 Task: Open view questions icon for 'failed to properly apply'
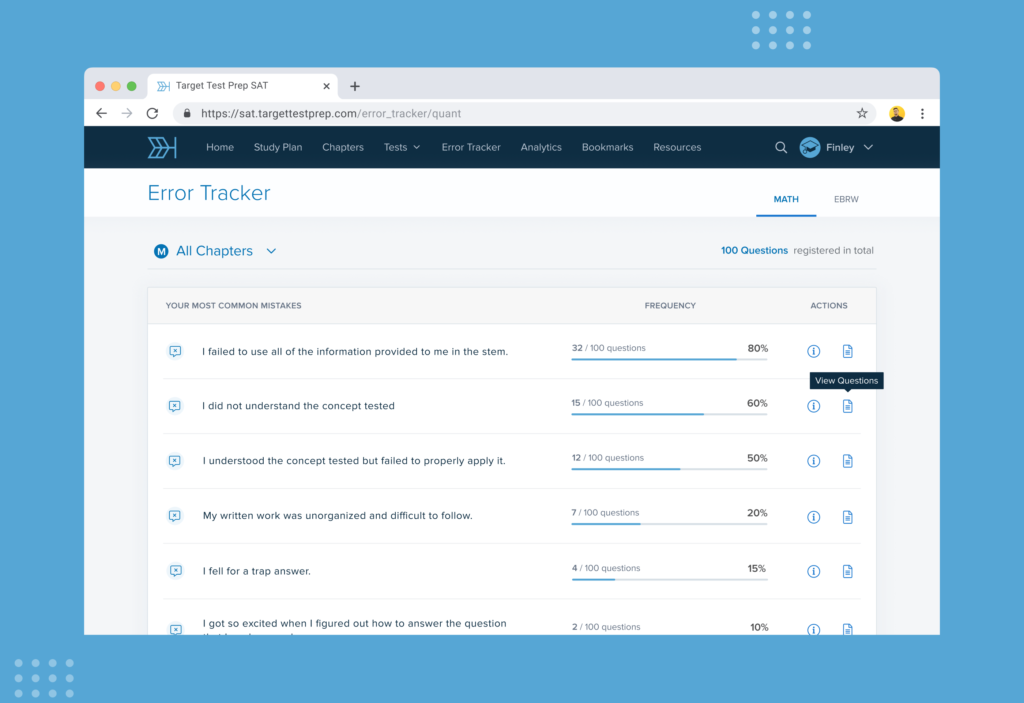[847, 461]
